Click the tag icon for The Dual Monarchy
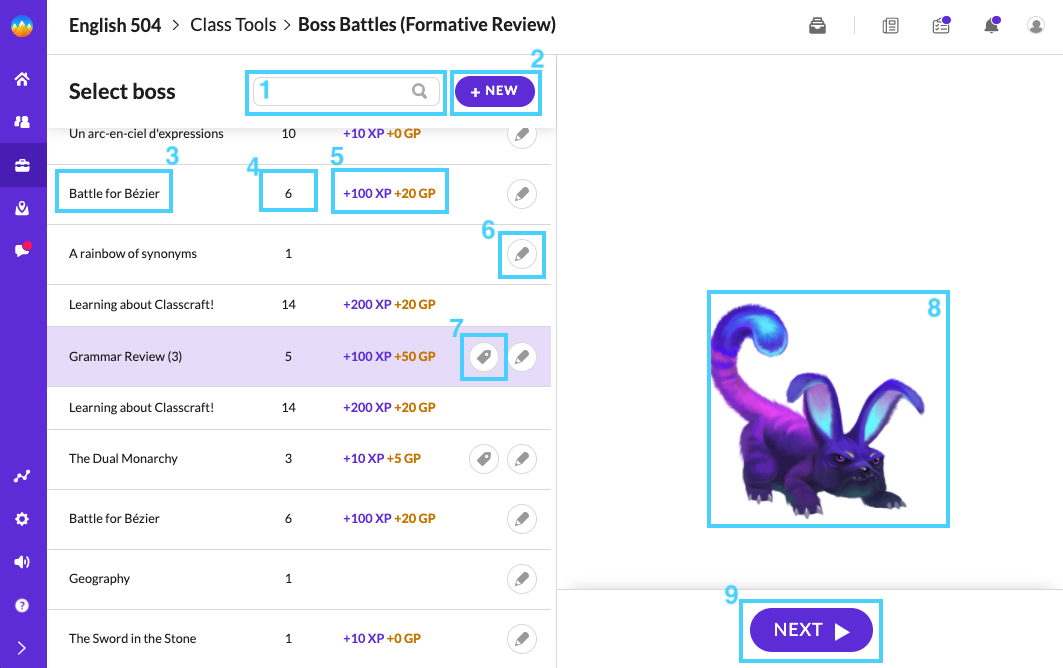The width and height of the screenshot is (1063, 668). (x=484, y=459)
